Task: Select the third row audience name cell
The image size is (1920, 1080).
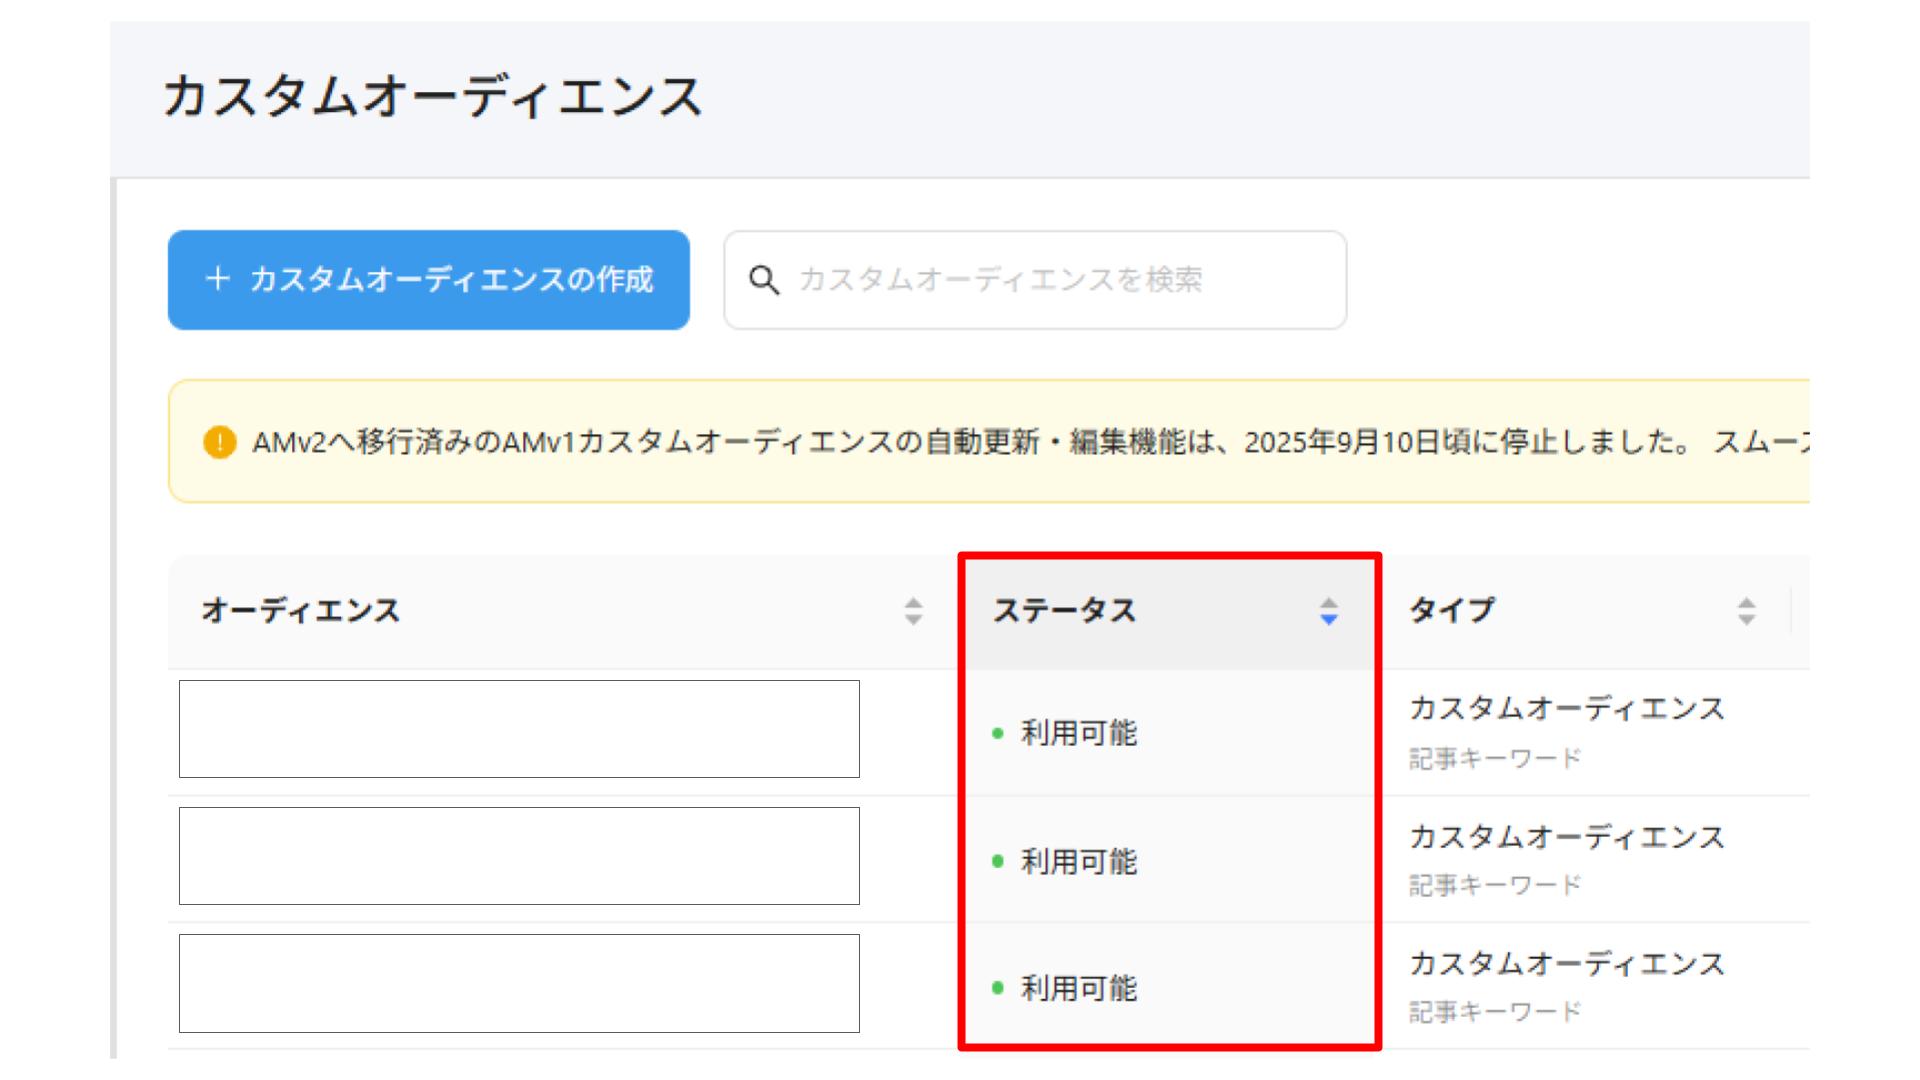Action: point(519,983)
